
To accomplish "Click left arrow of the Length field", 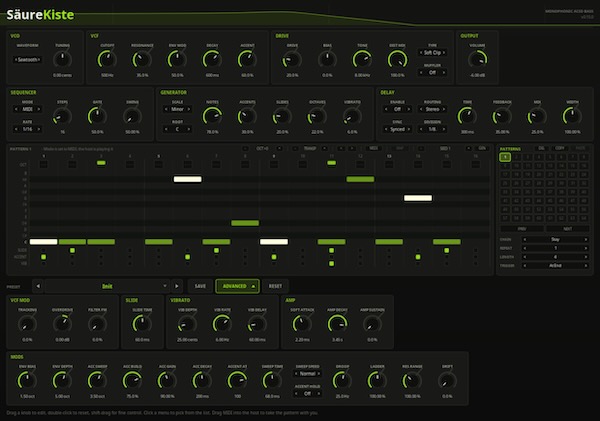I will (x=525, y=257).
